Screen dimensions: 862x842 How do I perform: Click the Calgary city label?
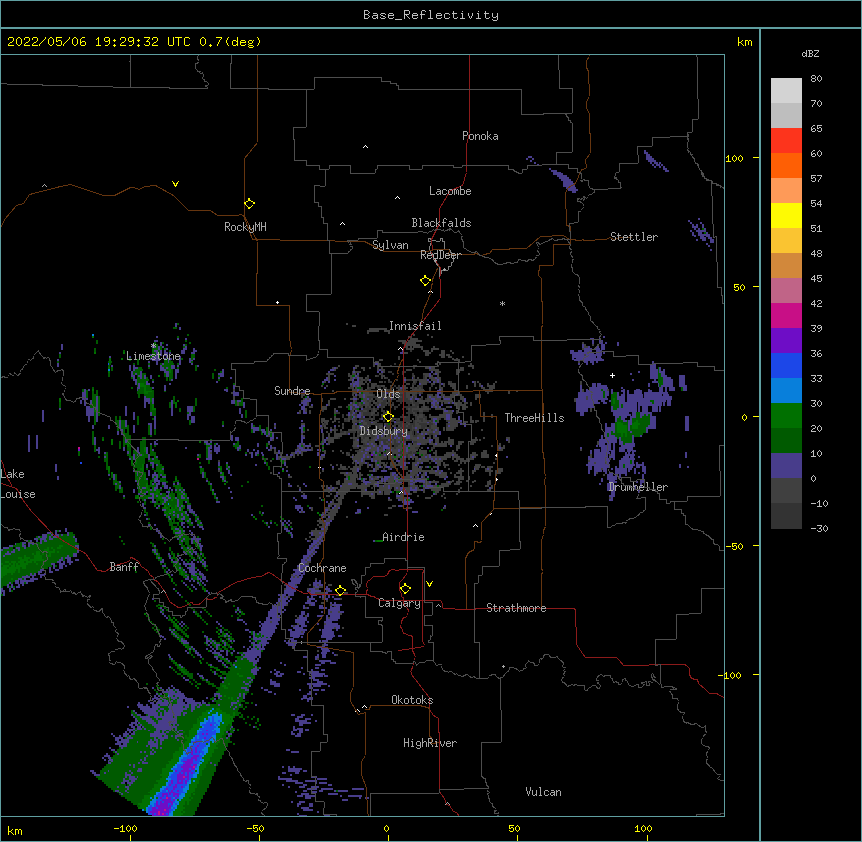399,603
